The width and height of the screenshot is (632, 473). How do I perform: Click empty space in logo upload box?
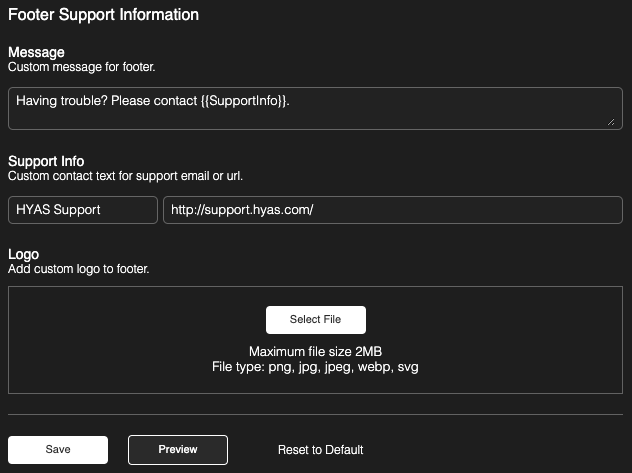click(x=120, y=340)
